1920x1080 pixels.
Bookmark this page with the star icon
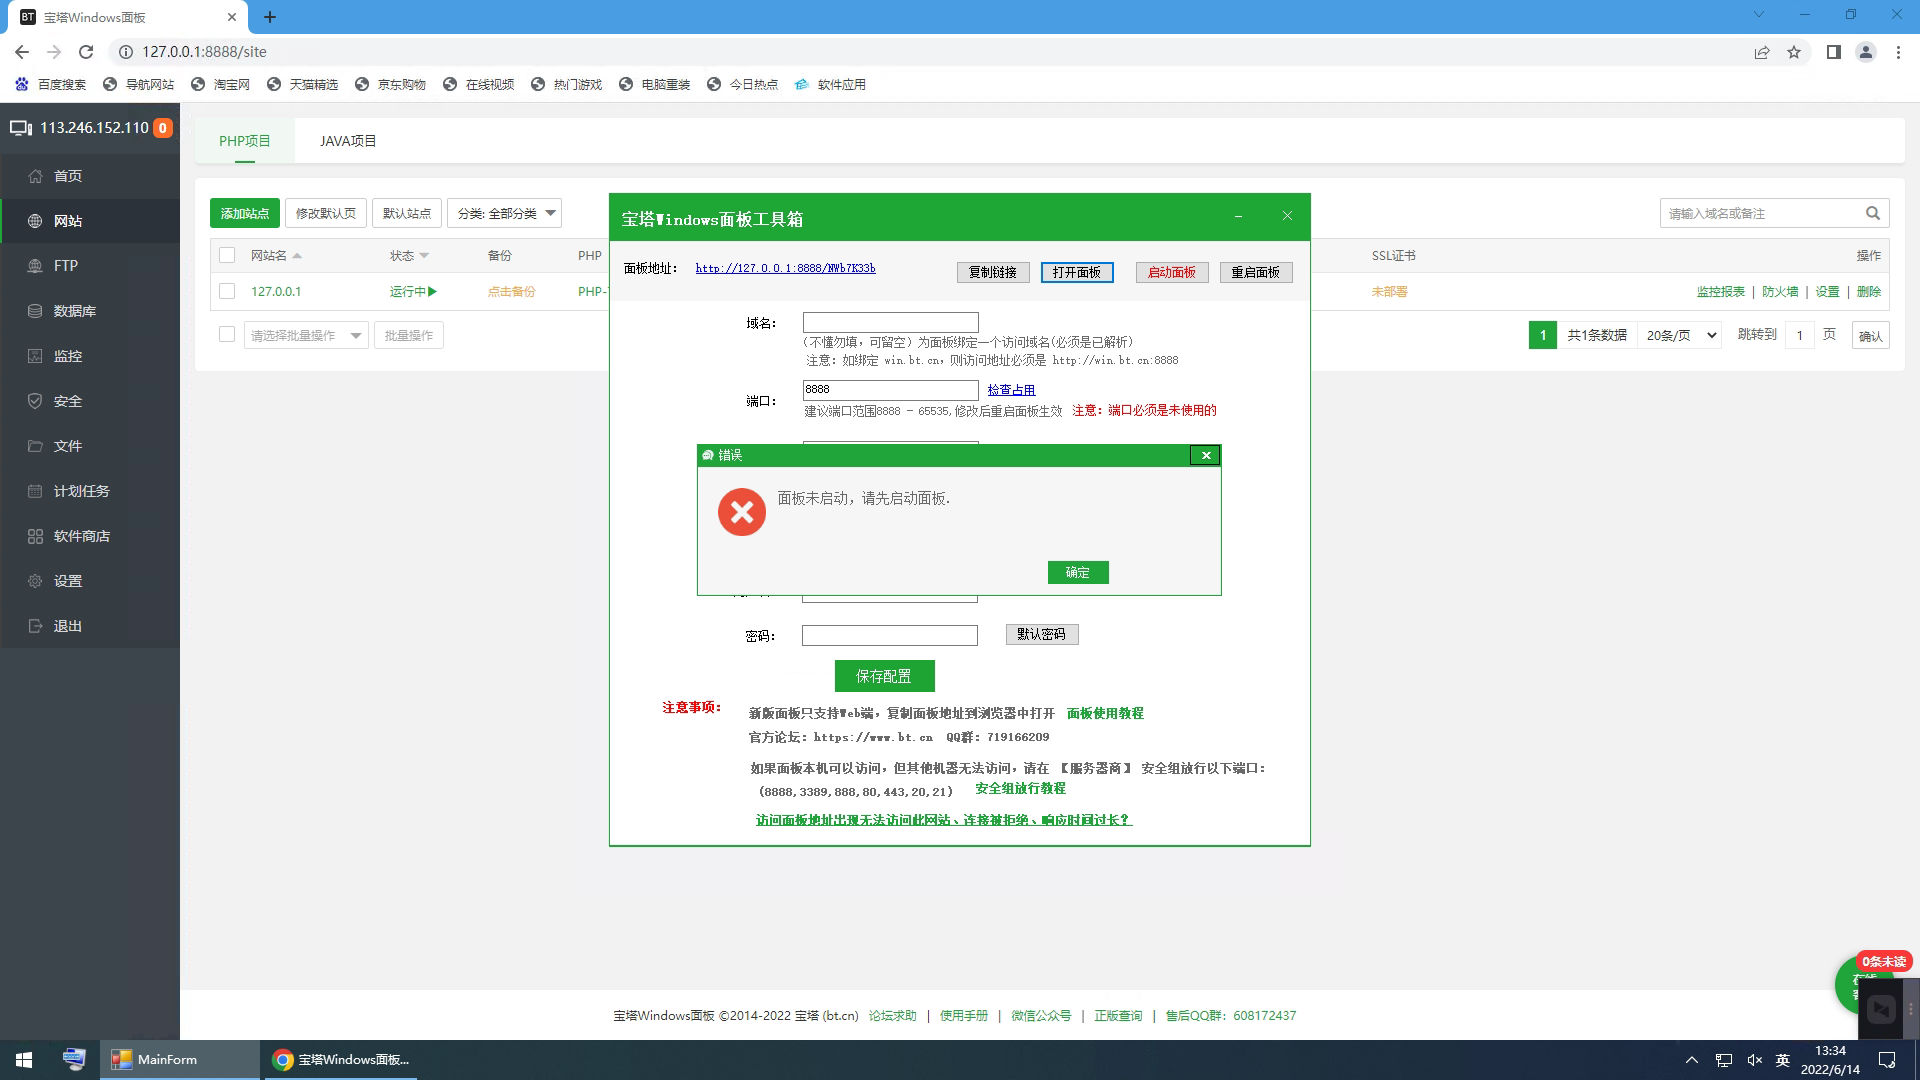tap(1794, 52)
